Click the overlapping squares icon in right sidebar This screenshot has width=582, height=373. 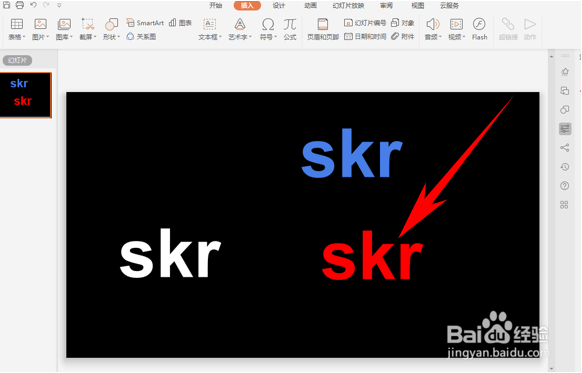pos(565,91)
